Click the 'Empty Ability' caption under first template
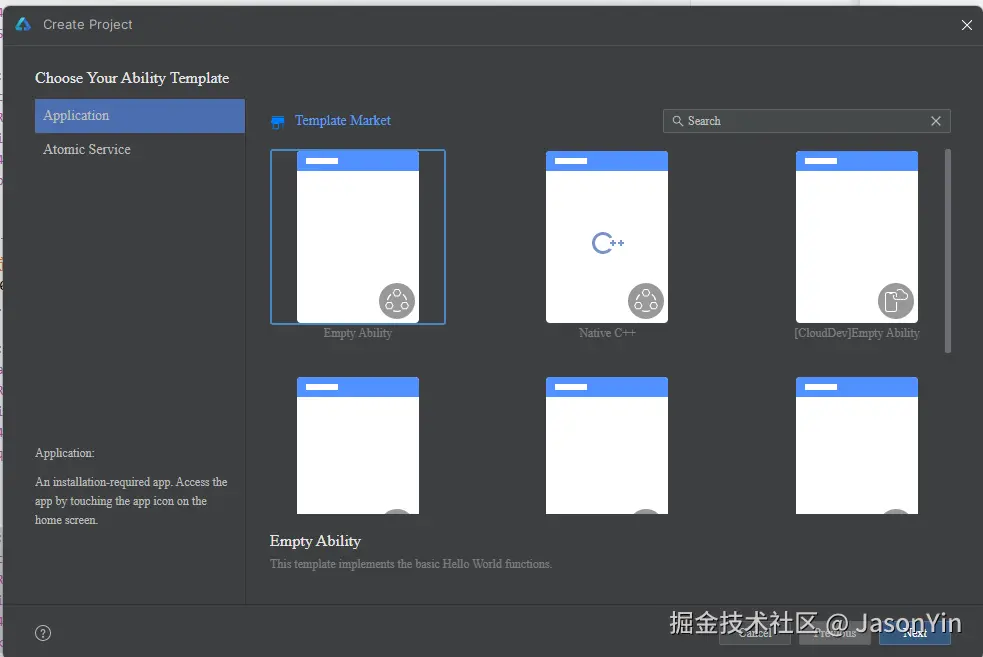Viewport: 983px width, 657px height. pos(357,333)
